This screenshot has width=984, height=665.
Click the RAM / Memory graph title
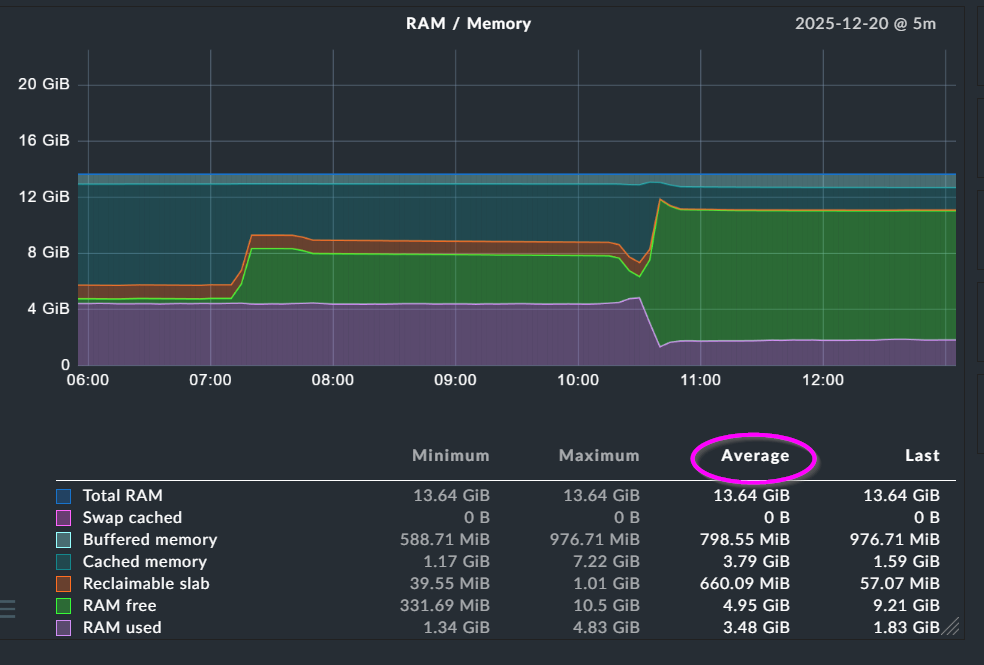(x=469, y=23)
